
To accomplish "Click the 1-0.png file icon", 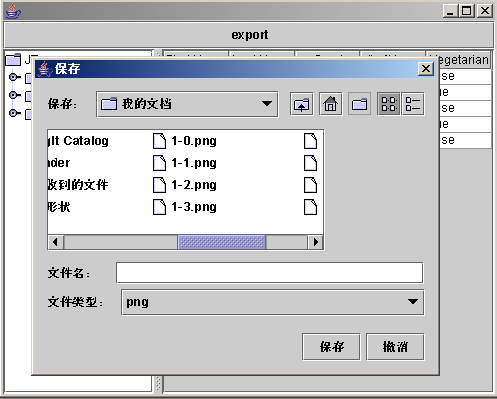I will (x=159, y=141).
